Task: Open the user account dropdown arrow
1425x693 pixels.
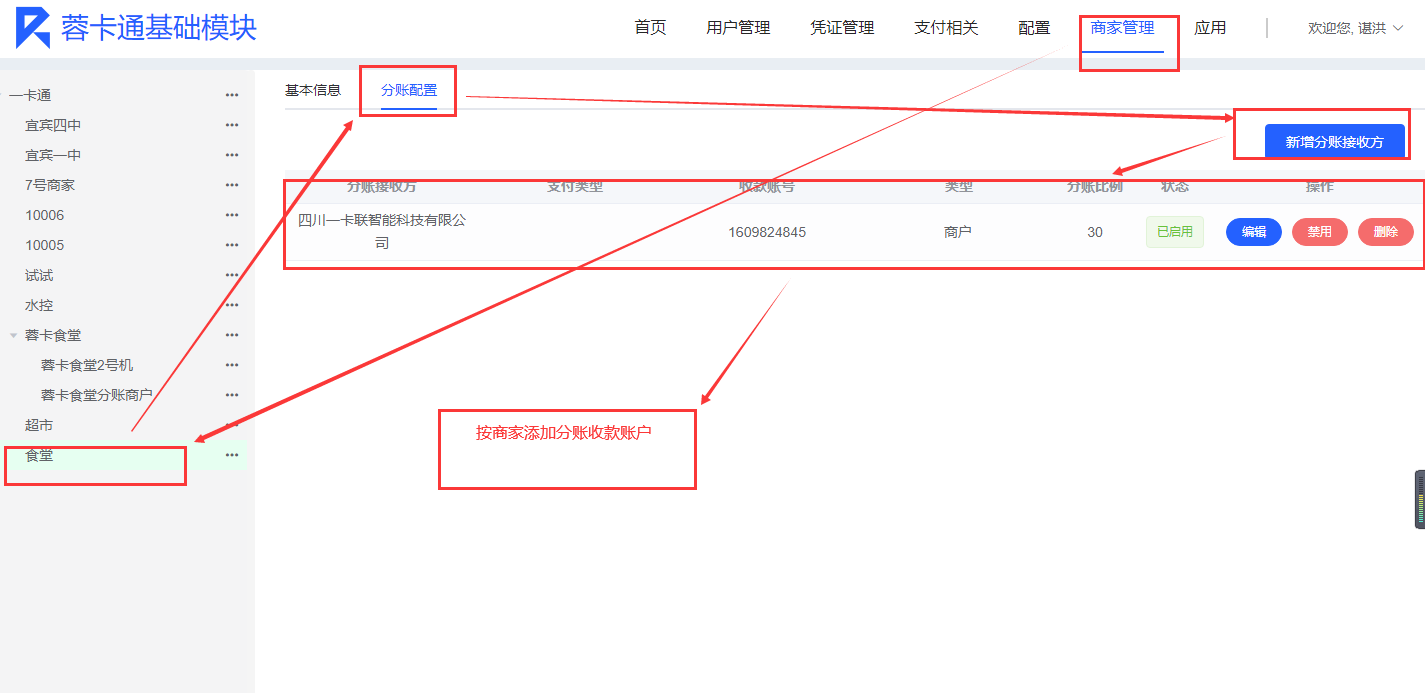Action: 1398,28
